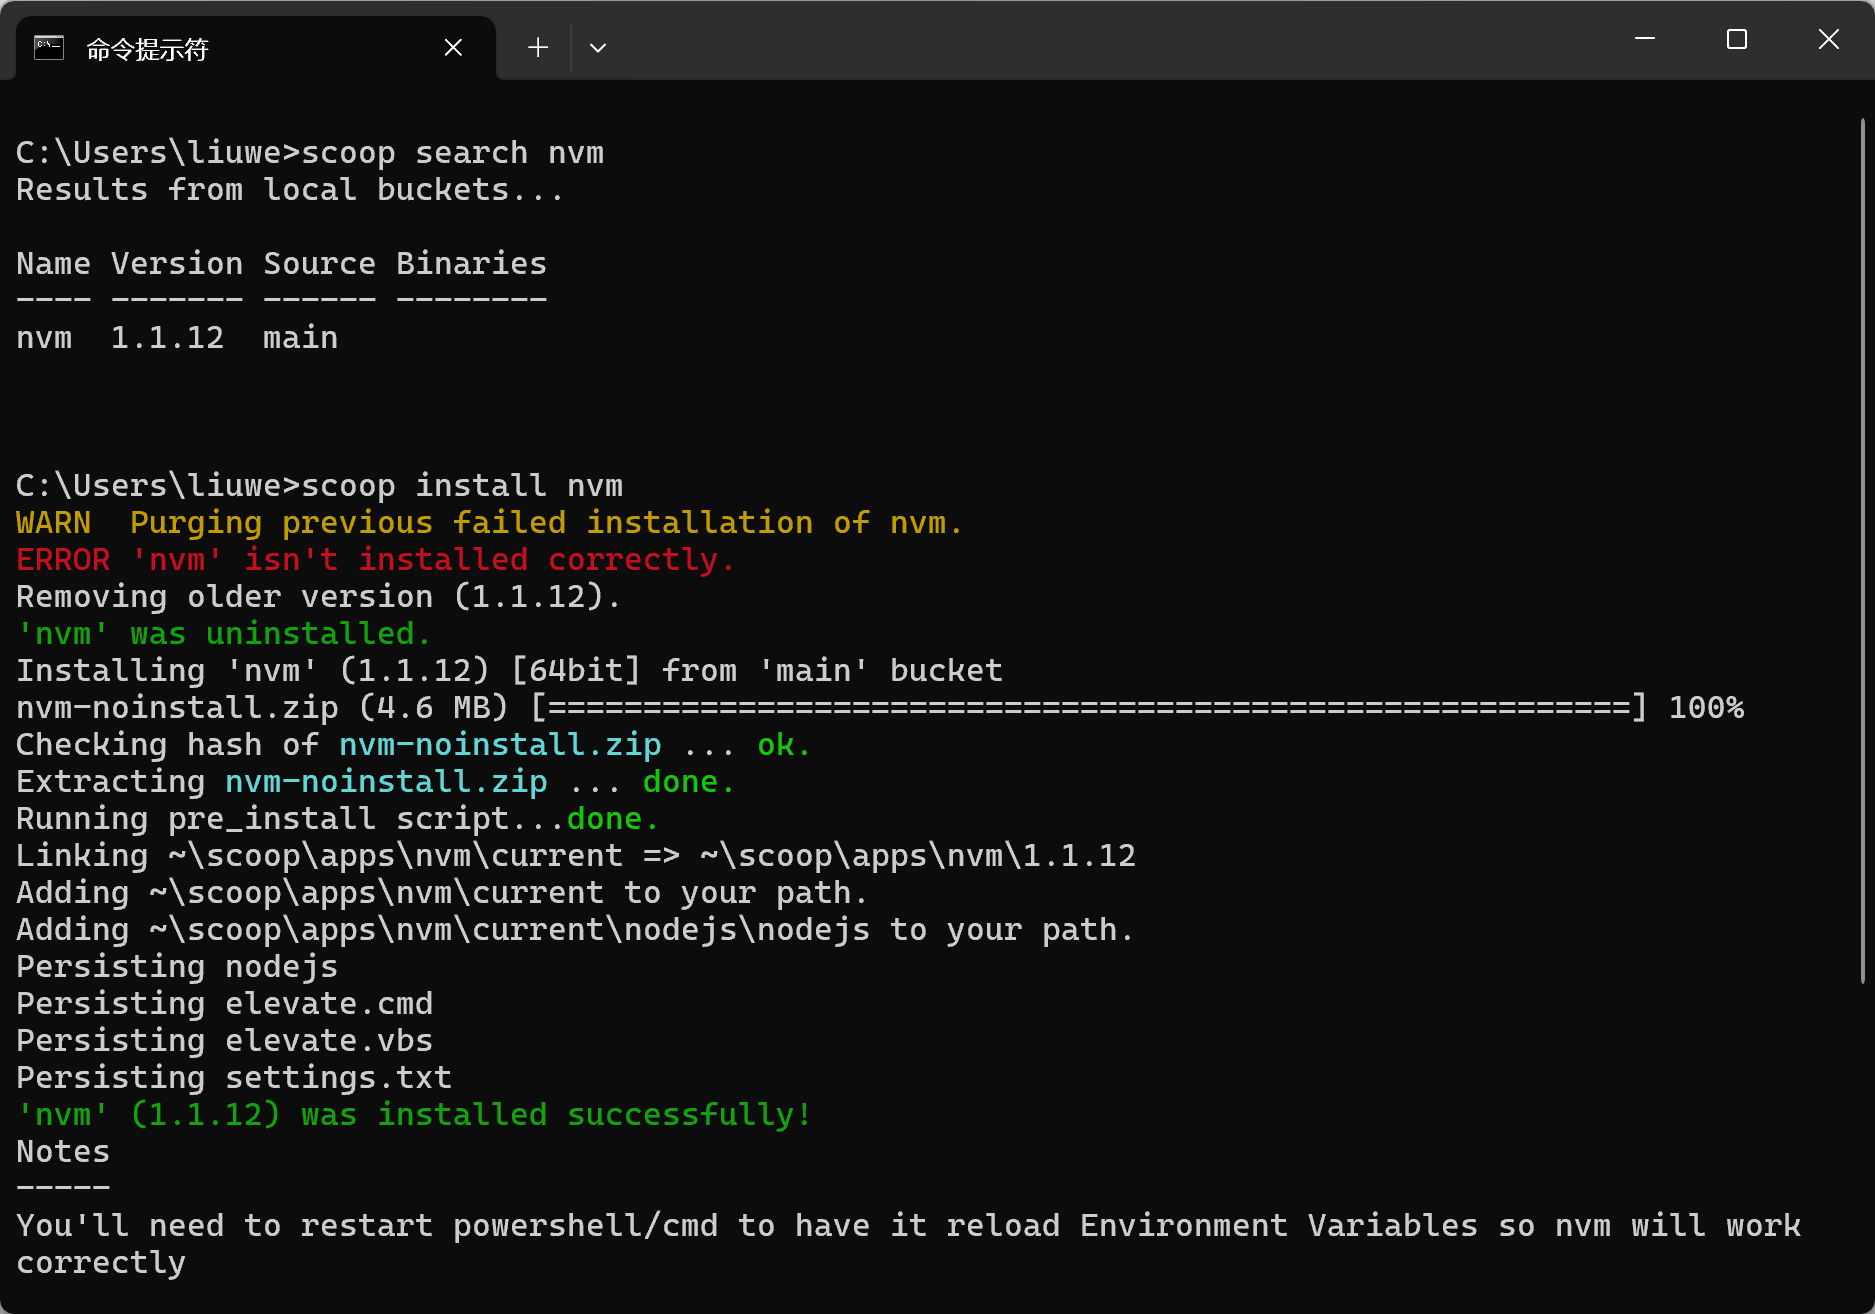Image resolution: width=1875 pixels, height=1314 pixels.
Task: Click the yellow WARN purging message
Action: click(x=489, y=523)
